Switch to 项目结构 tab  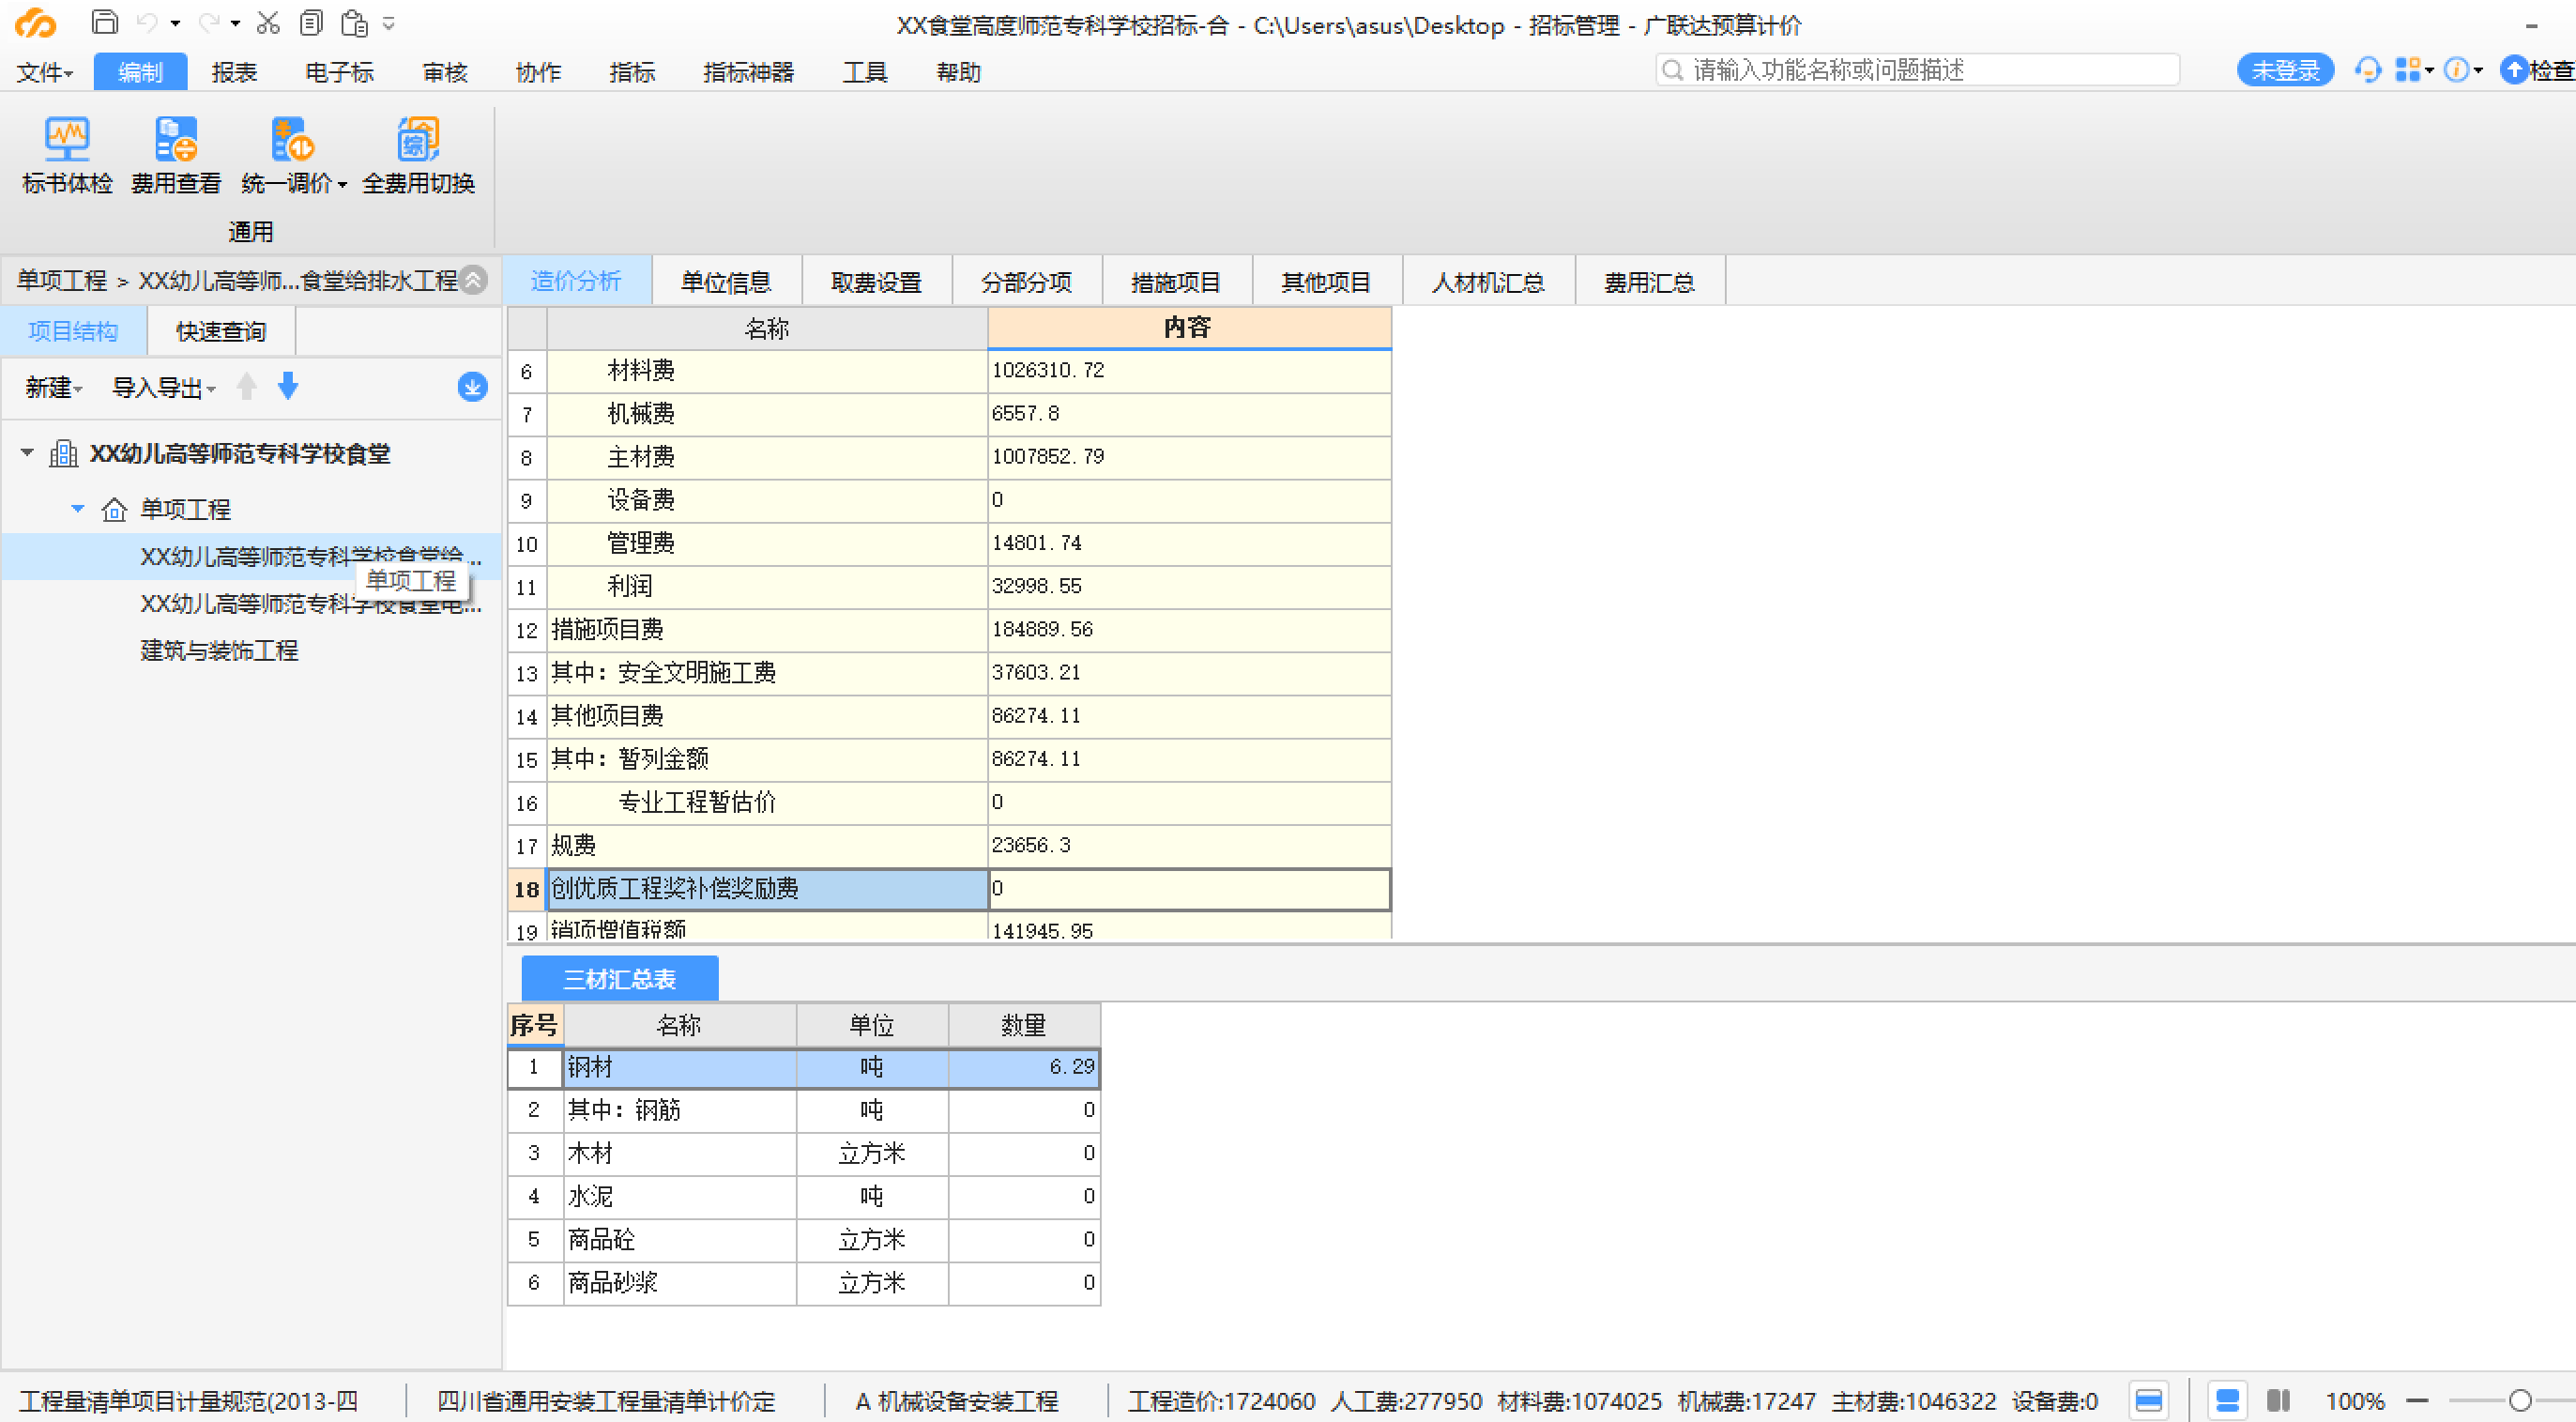(x=73, y=331)
